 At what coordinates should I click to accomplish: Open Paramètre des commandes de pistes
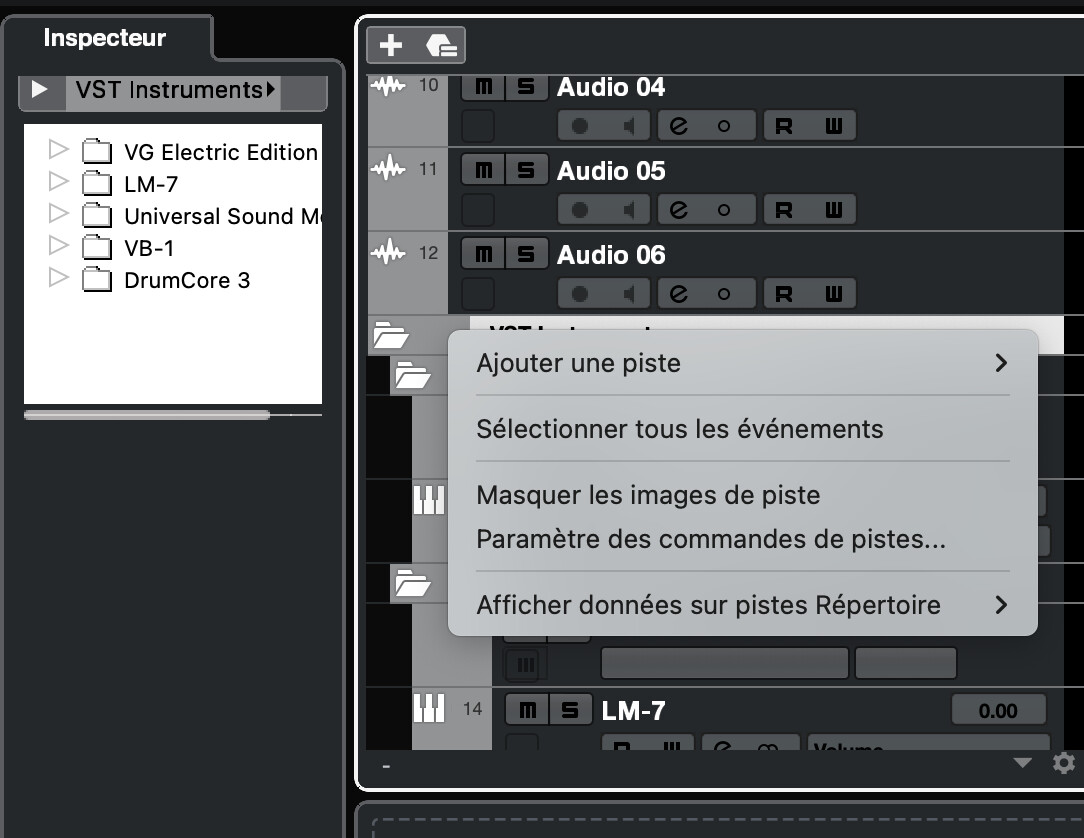711,539
